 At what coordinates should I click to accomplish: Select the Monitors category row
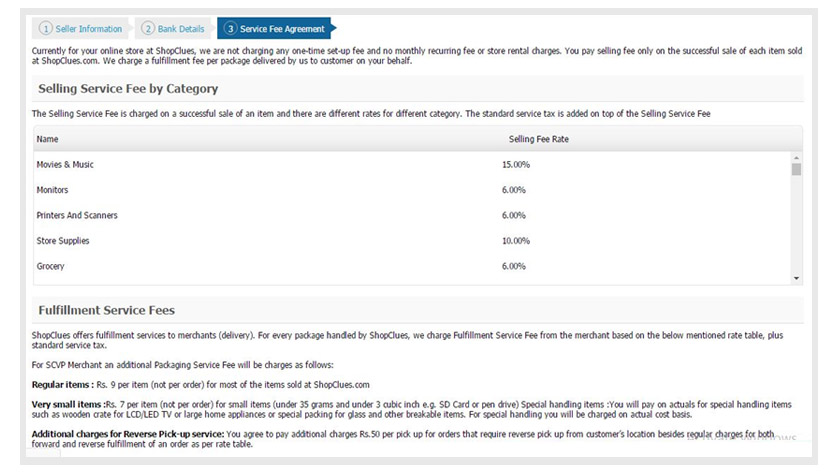(412, 190)
